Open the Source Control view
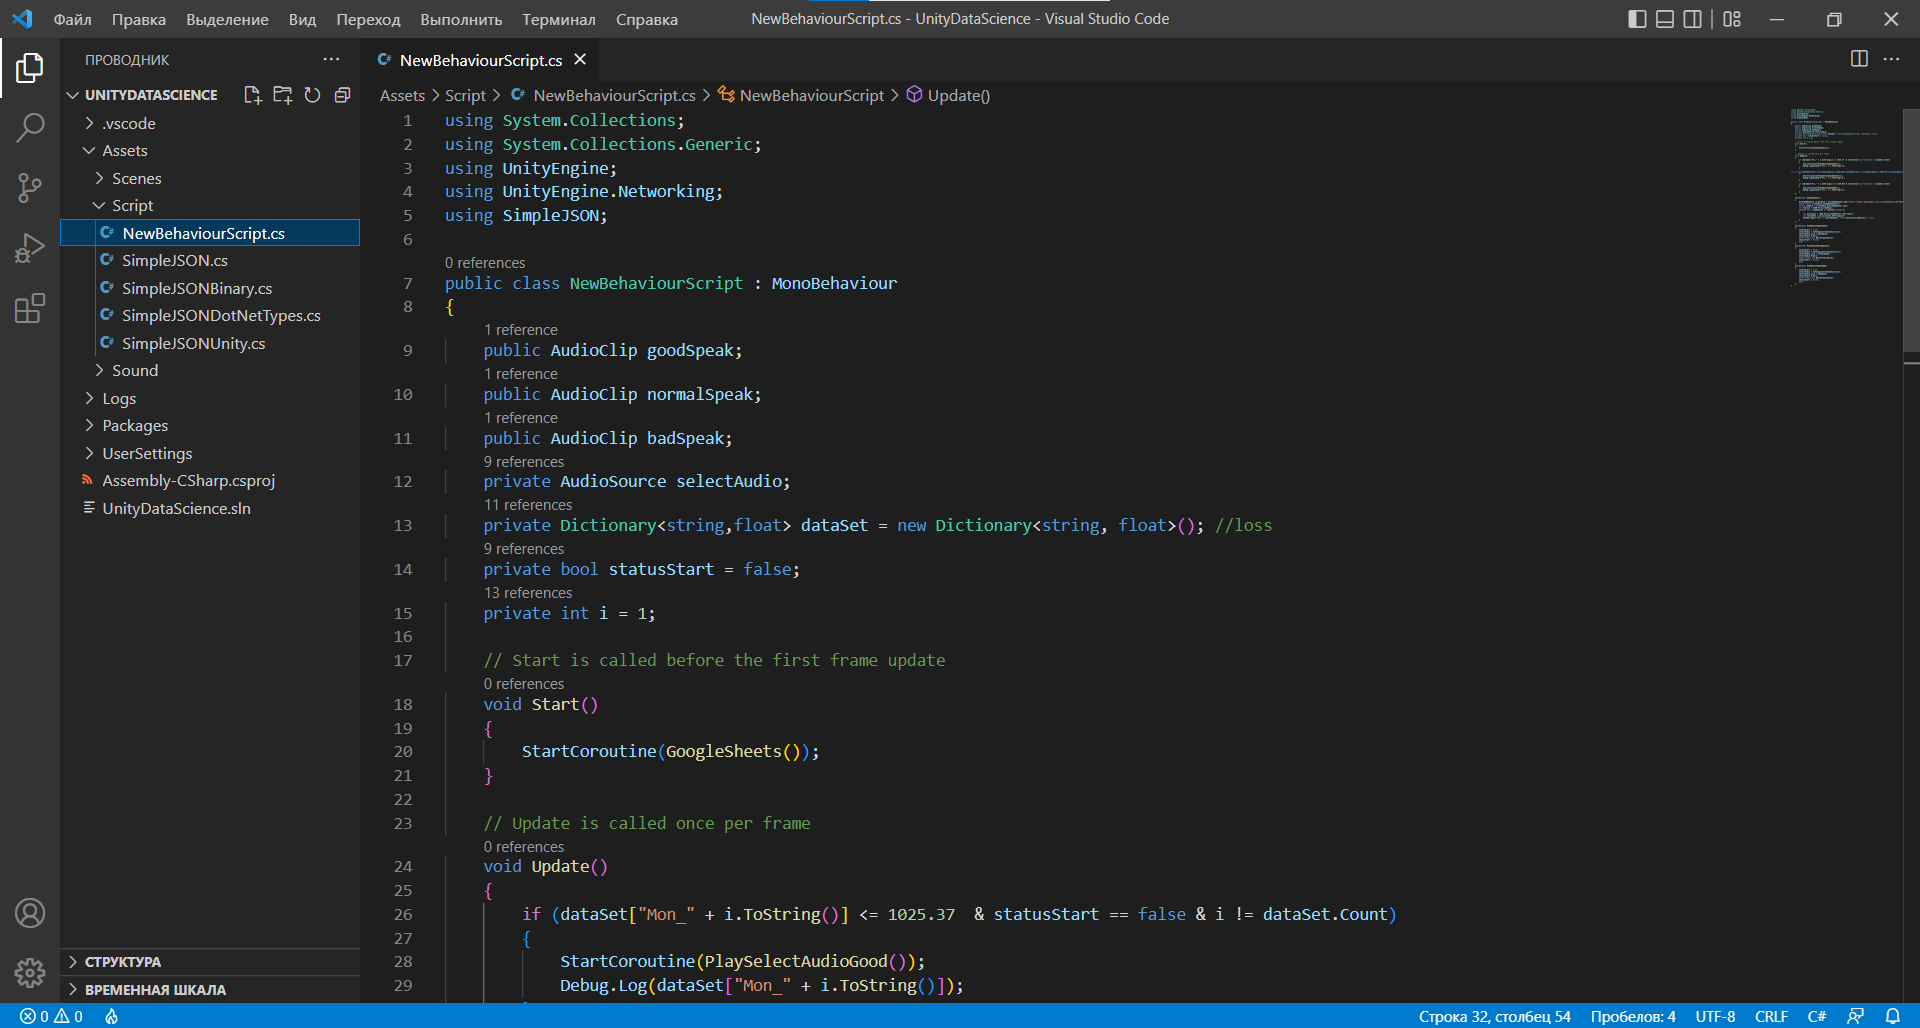This screenshot has width=1920, height=1028. point(30,187)
